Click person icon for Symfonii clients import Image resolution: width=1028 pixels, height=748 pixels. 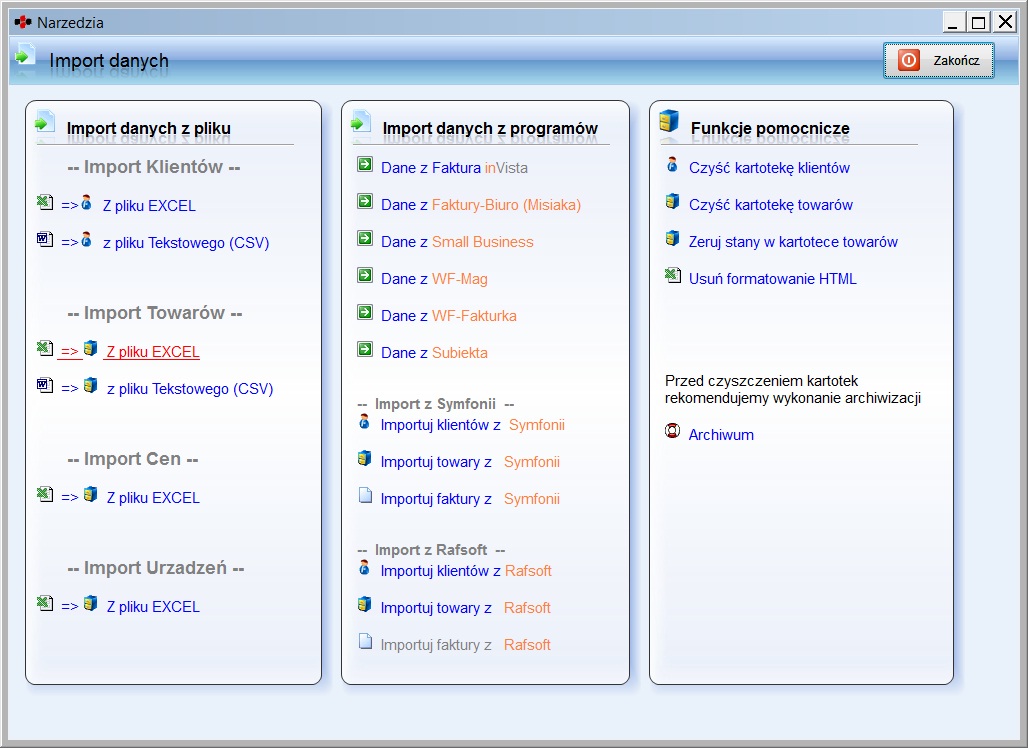pos(365,422)
